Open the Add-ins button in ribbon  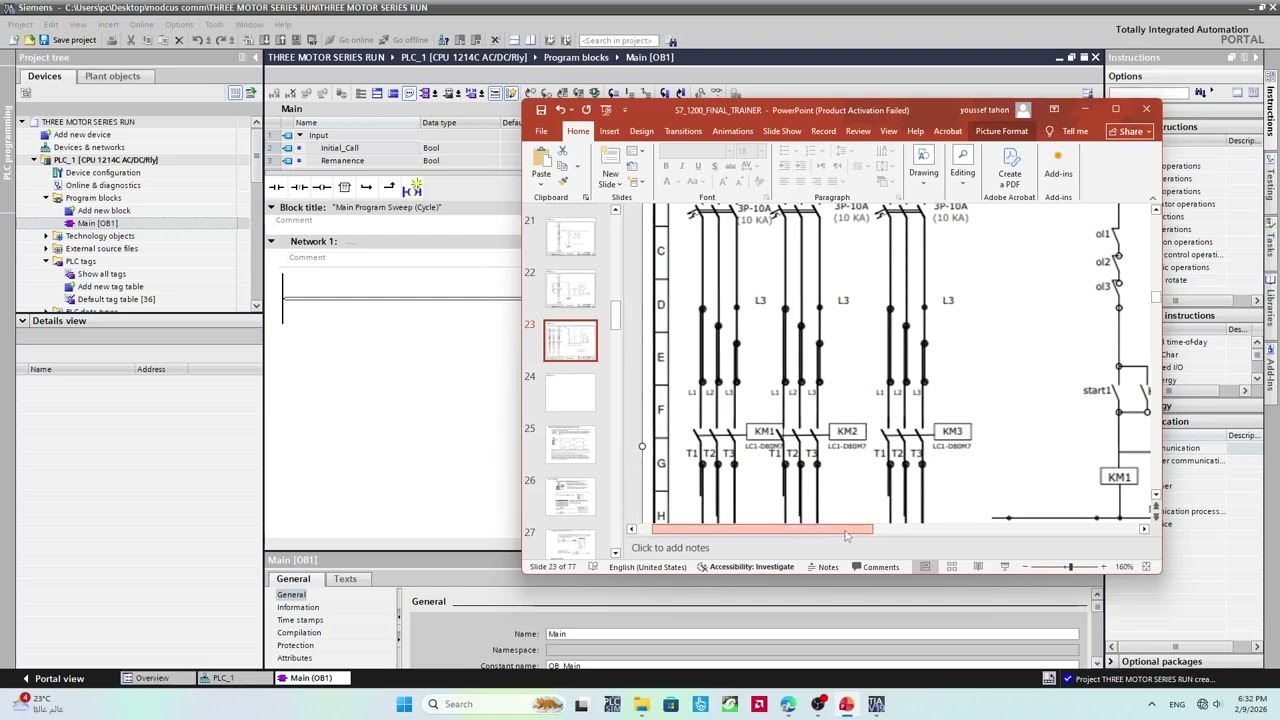point(1058,163)
